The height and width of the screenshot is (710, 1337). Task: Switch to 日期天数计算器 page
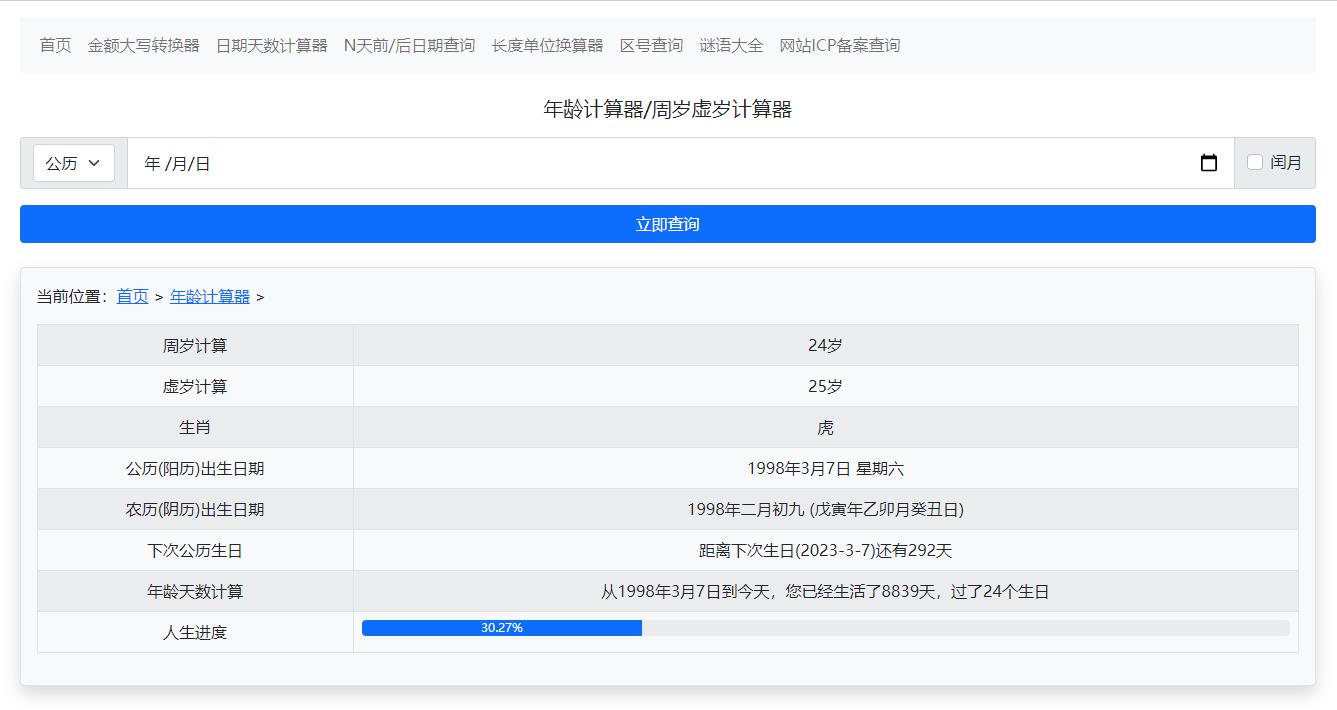tap(269, 45)
